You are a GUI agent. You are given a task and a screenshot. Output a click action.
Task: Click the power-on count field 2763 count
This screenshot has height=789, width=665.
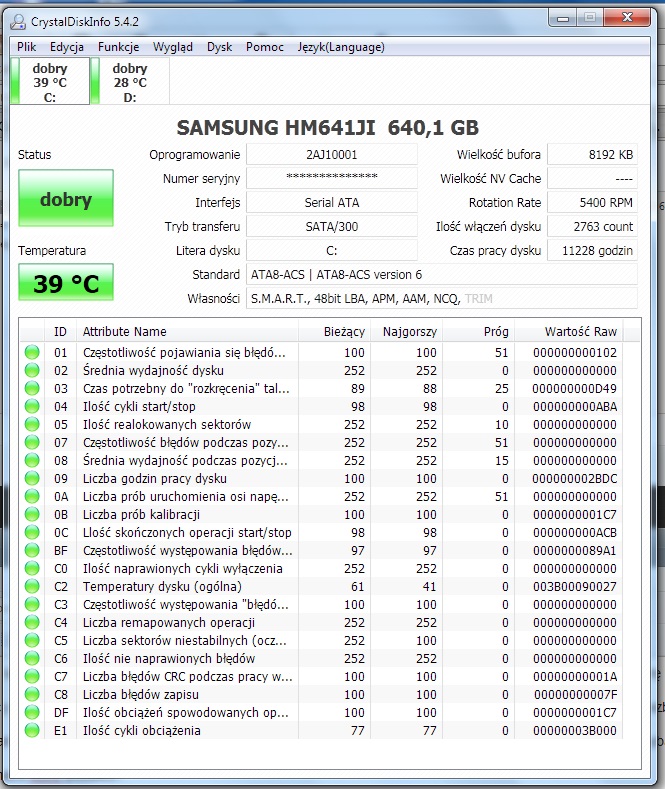tap(592, 226)
